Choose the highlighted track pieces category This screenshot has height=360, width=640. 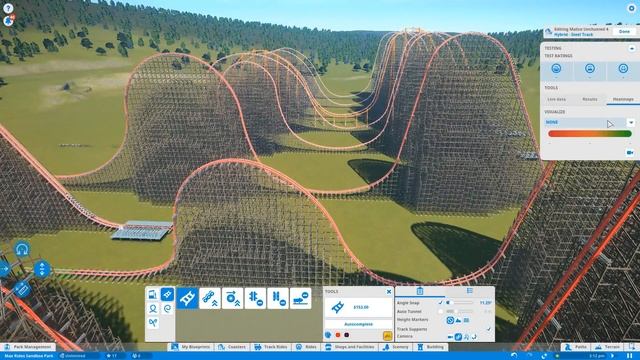167,294
